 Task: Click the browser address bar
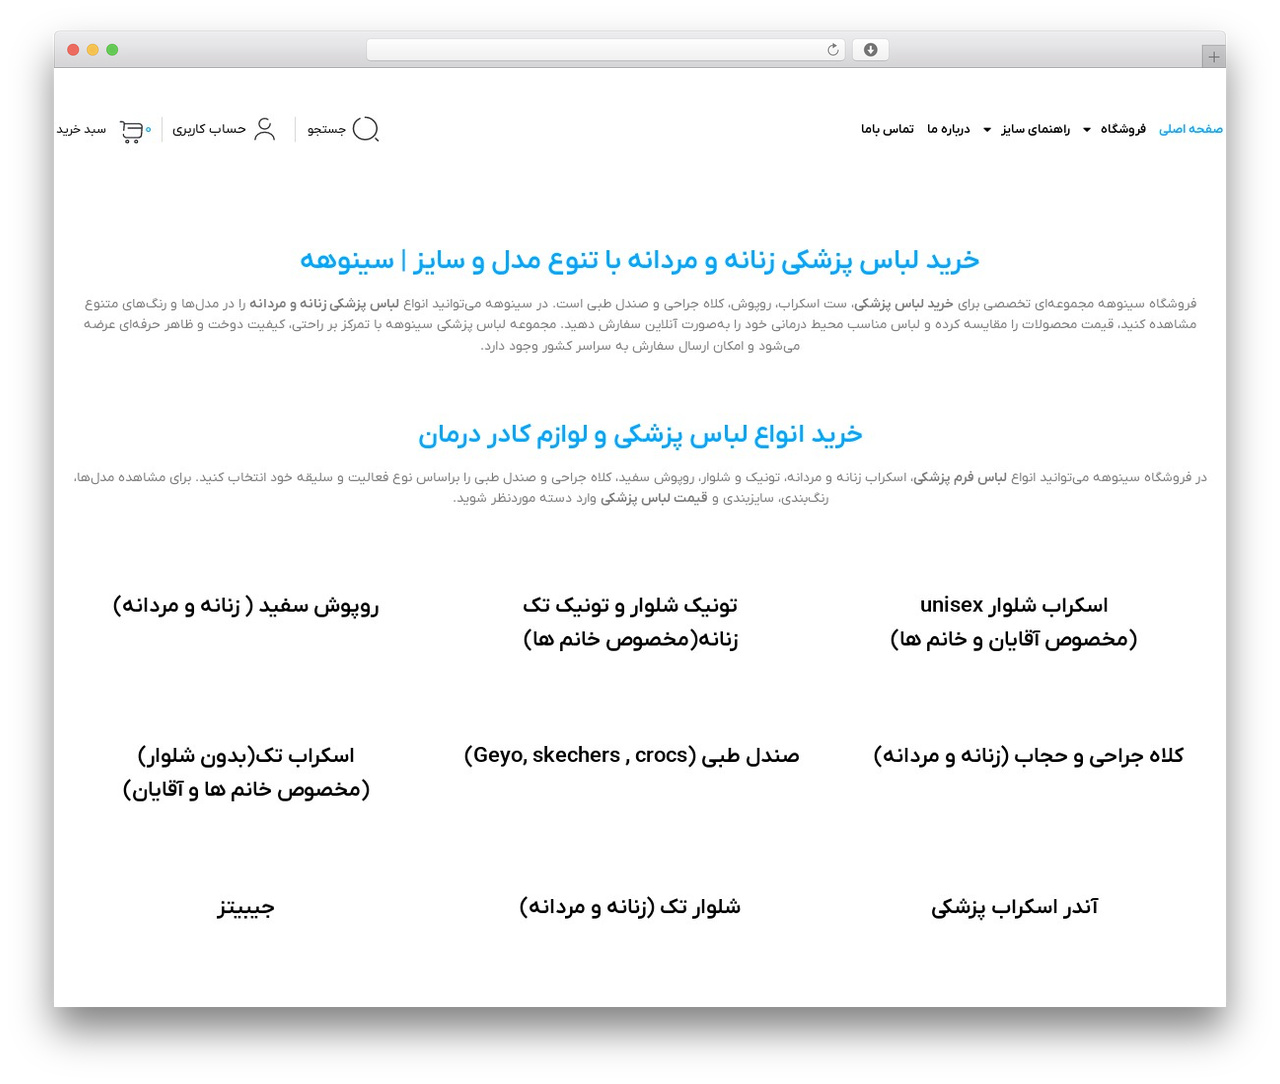(606, 50)
